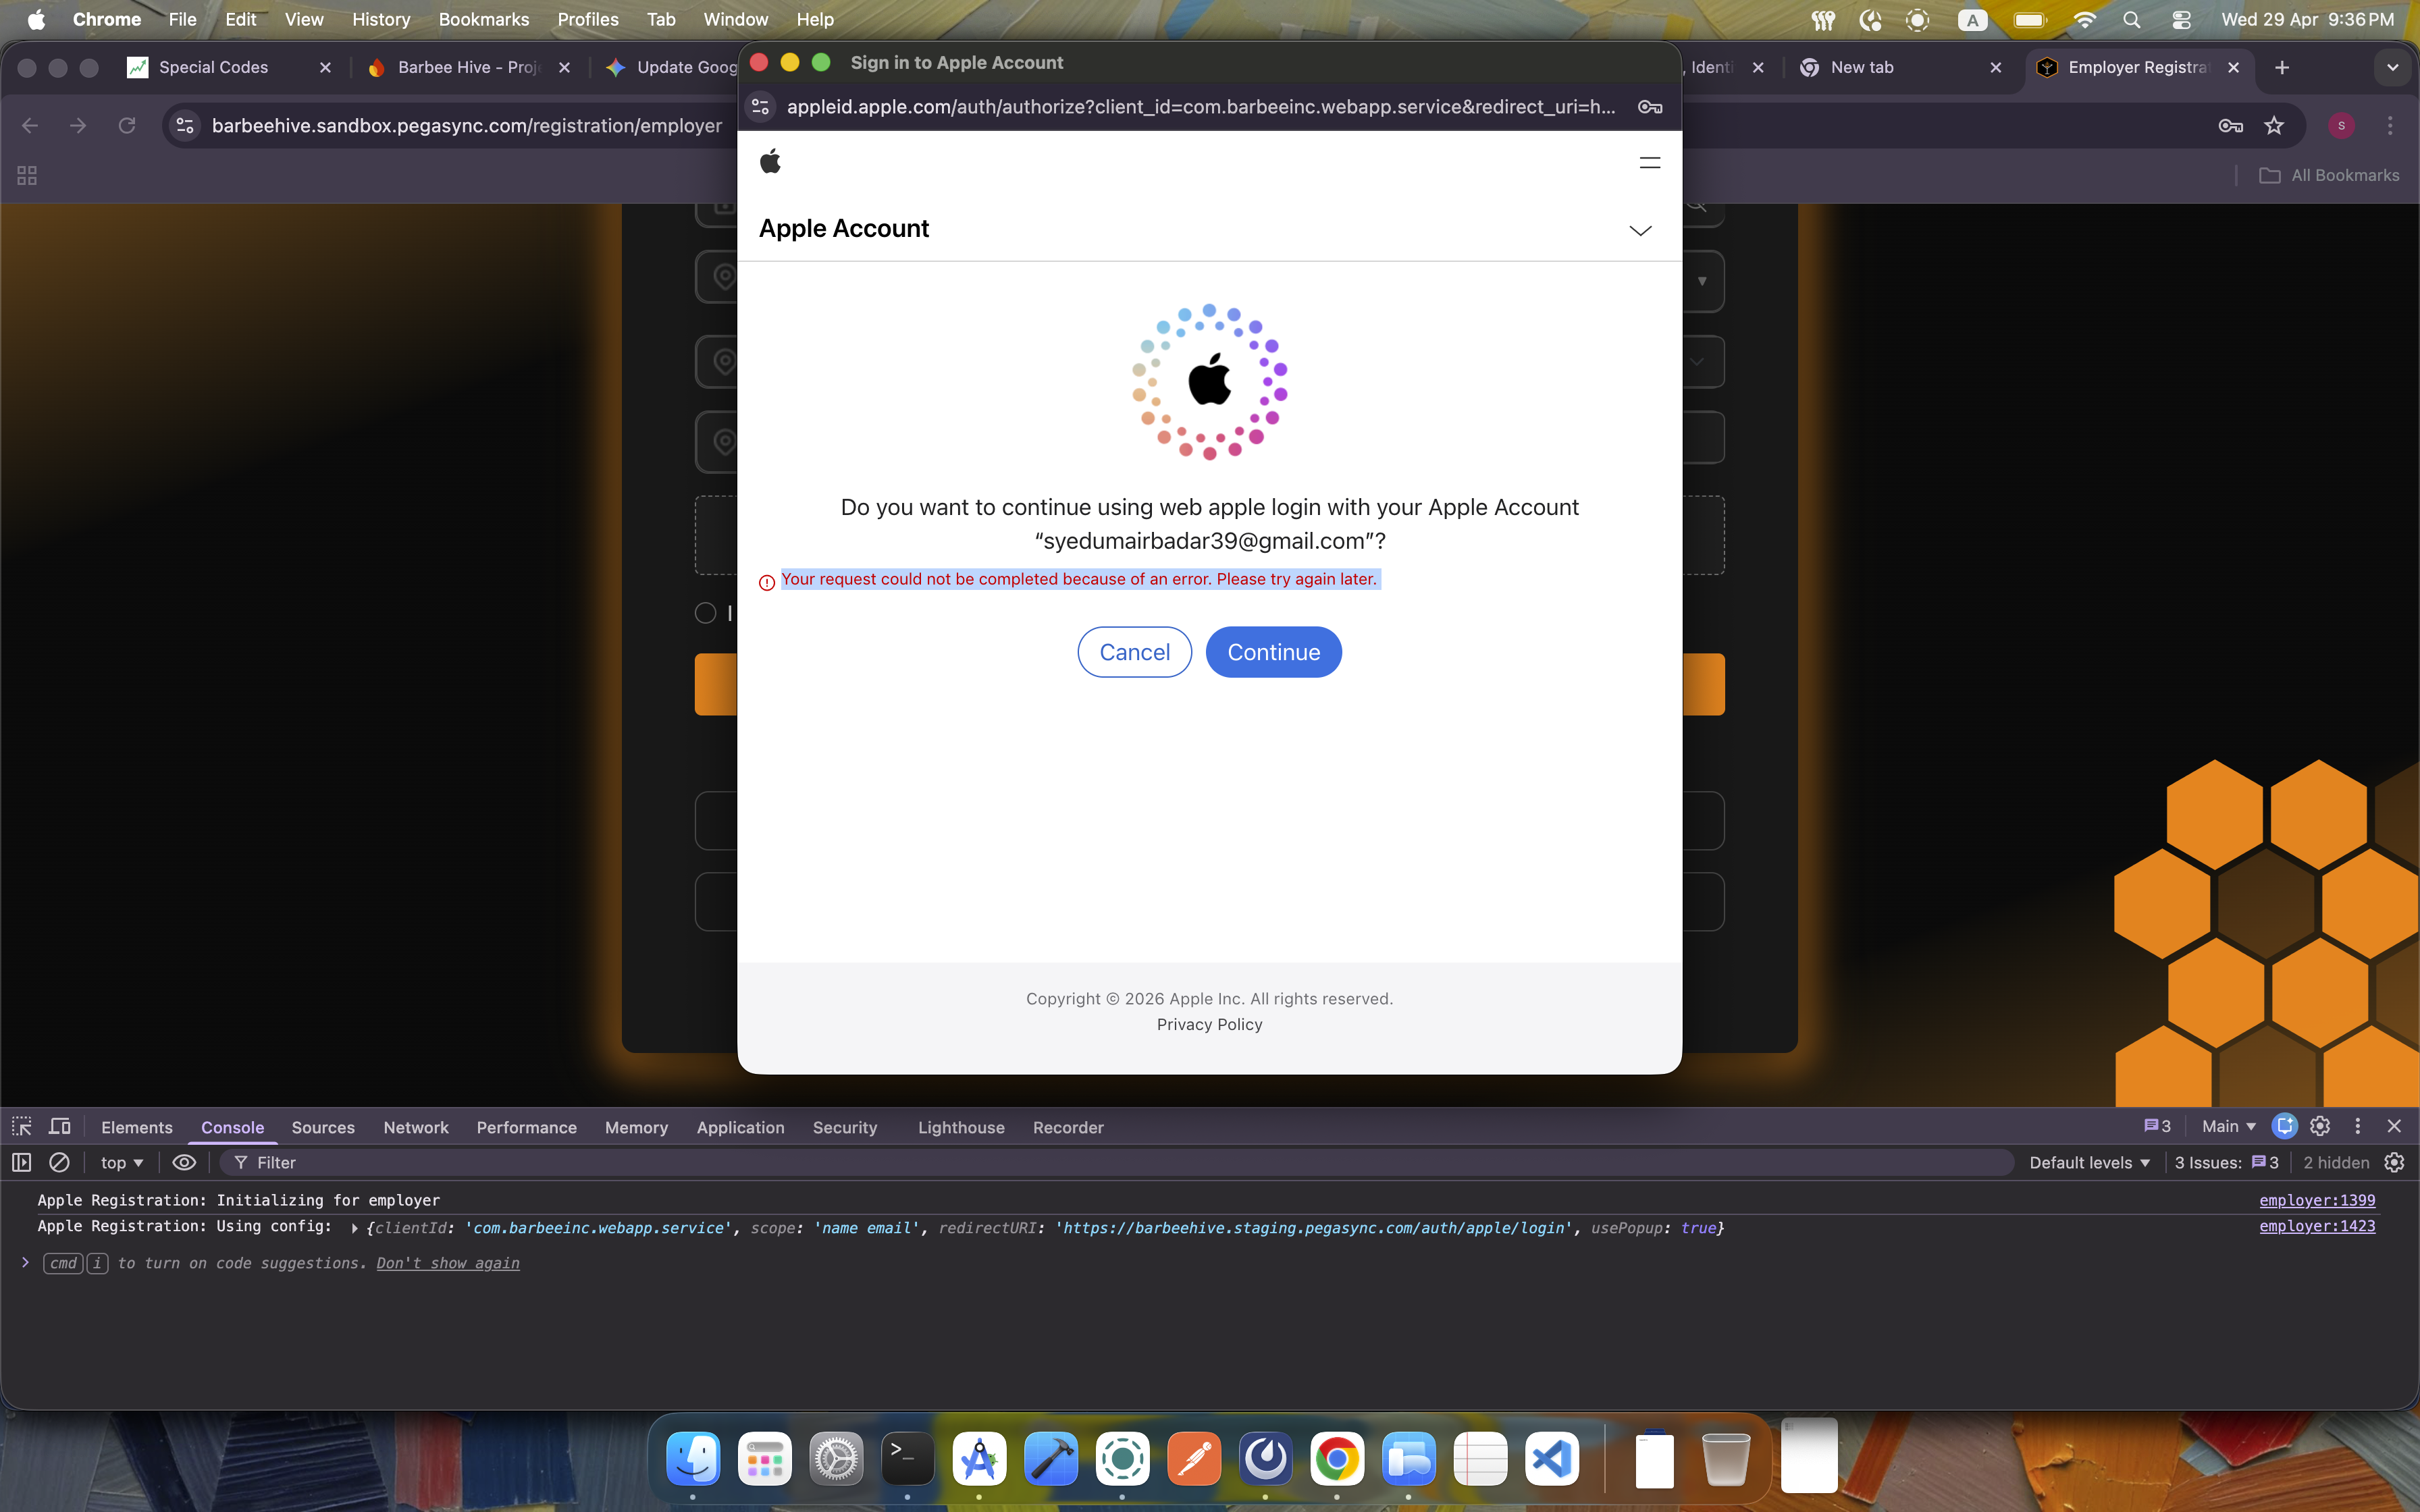Open the Application tab in DevTools
Viewport: 2420px width, 1512px height.
pyautogui.click(x=740, y=1127)
